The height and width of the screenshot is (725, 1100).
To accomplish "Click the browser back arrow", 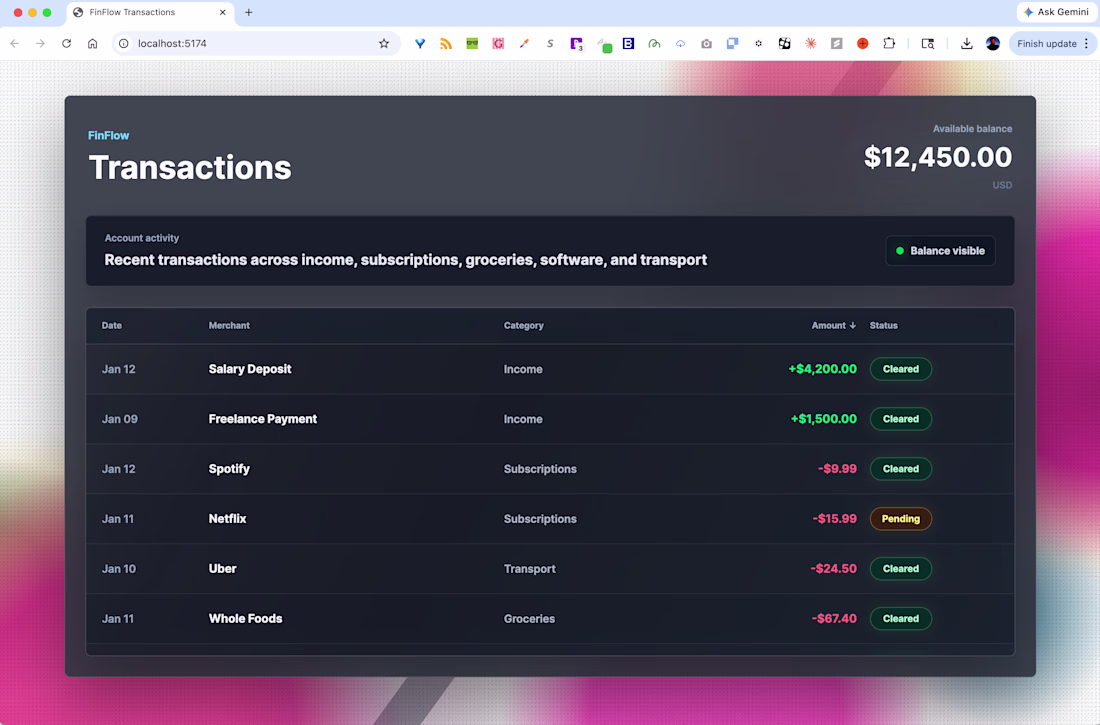I will (x=15, y=44).
